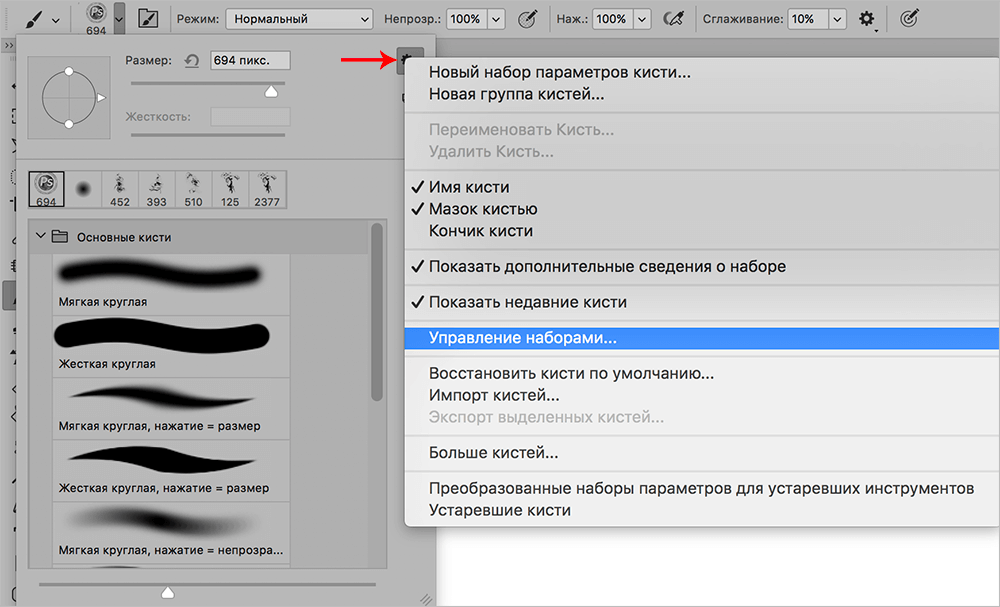
Task: Select the "Мягкая круглая" brush preset
Action: click(159, 283)
